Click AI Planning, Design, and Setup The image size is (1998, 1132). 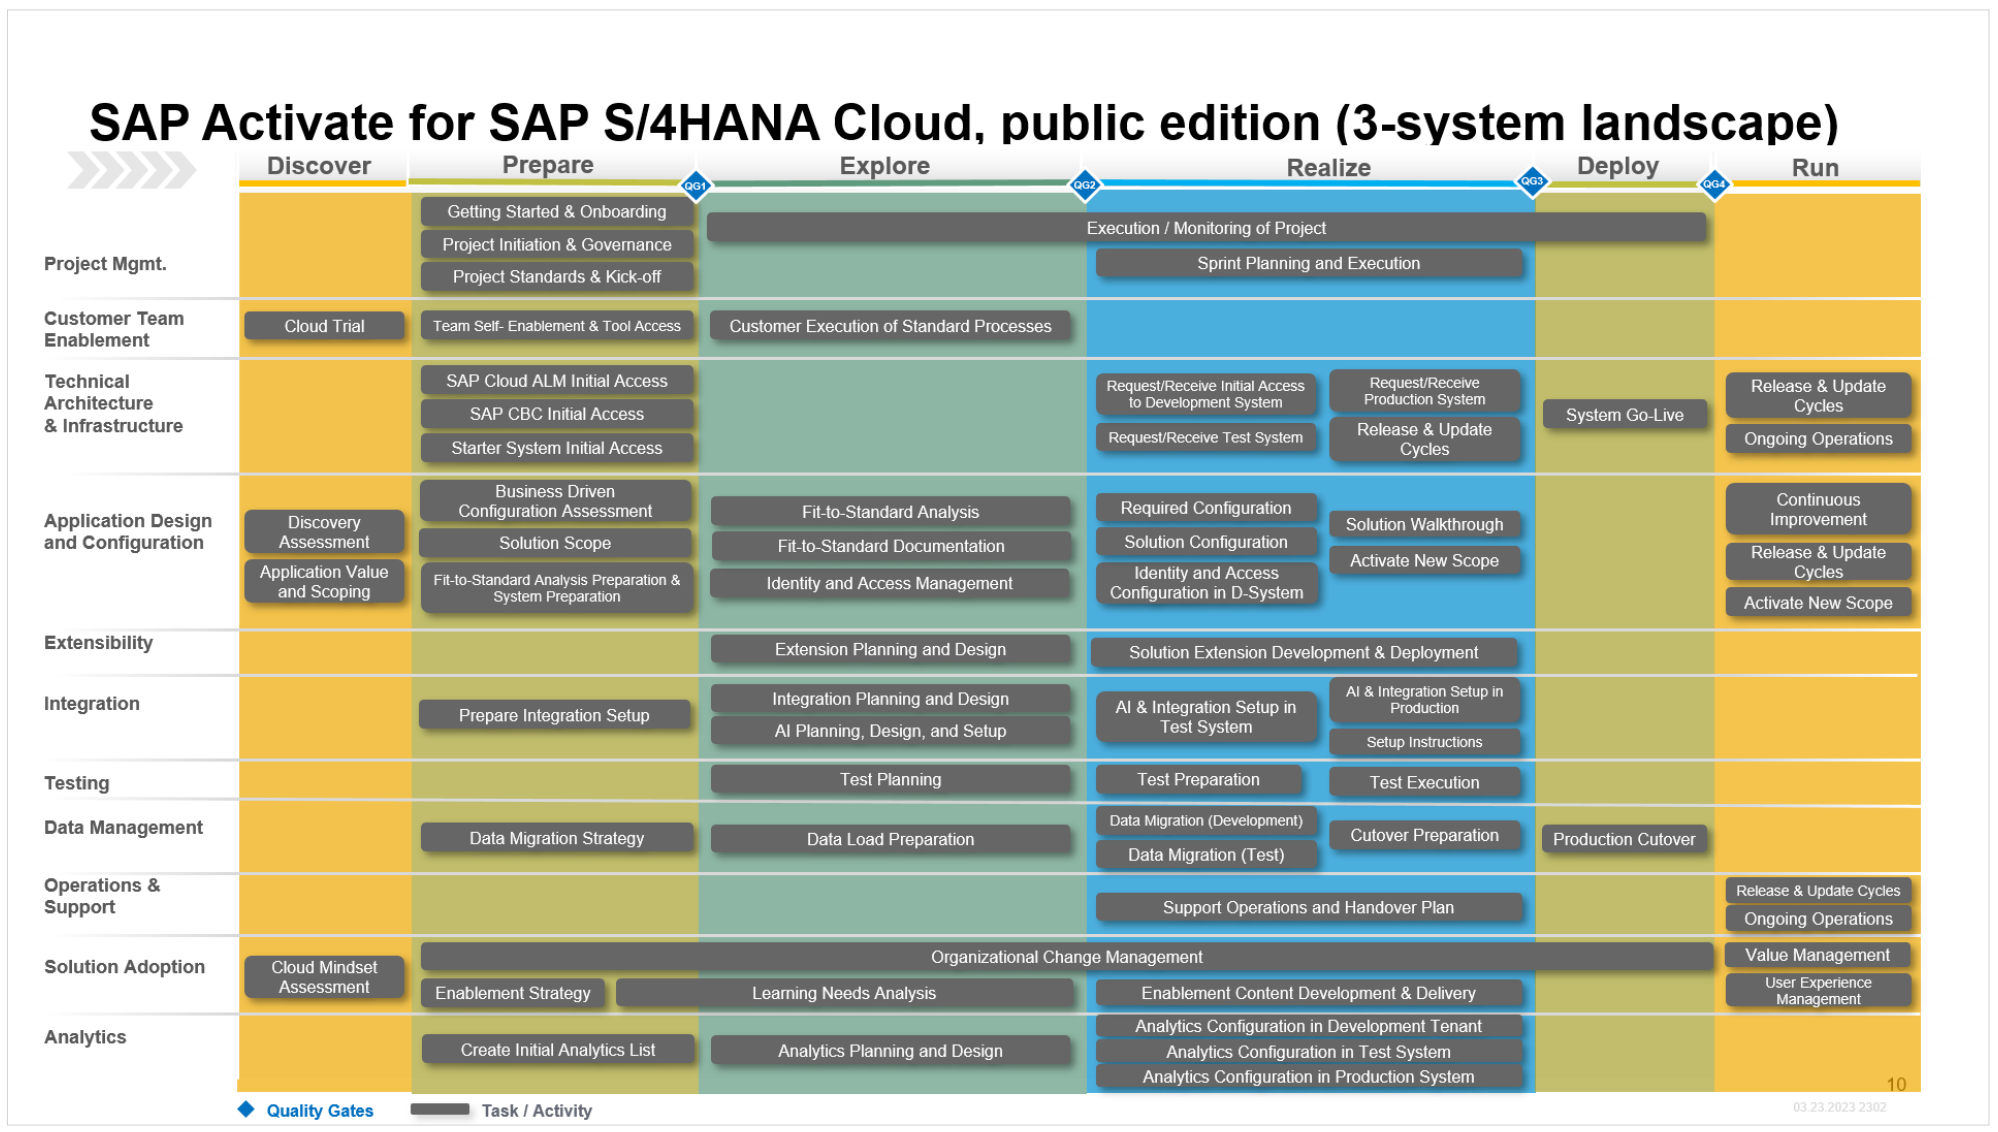coord(890,731)
